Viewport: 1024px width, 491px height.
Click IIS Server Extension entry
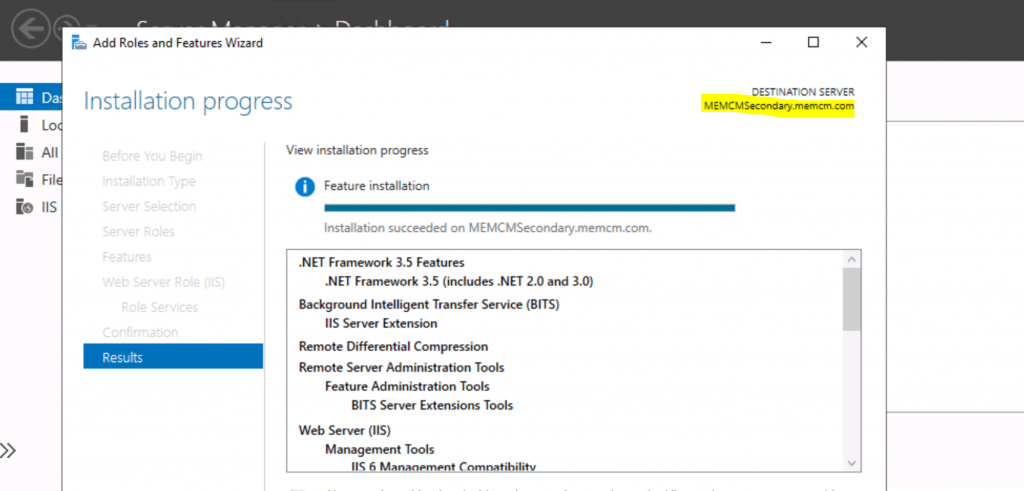(381, 323)
